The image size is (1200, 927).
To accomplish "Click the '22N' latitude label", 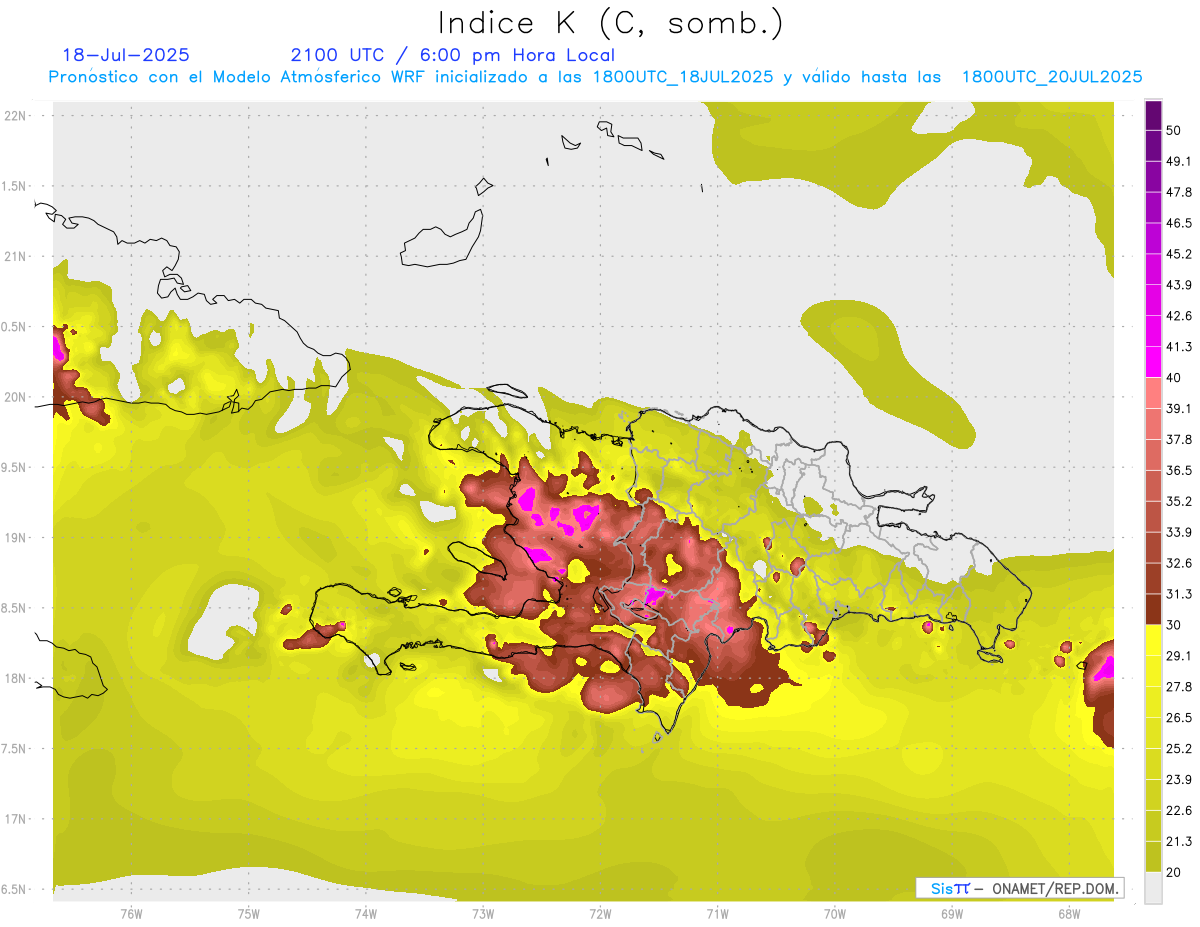I will tap(14, 116).
